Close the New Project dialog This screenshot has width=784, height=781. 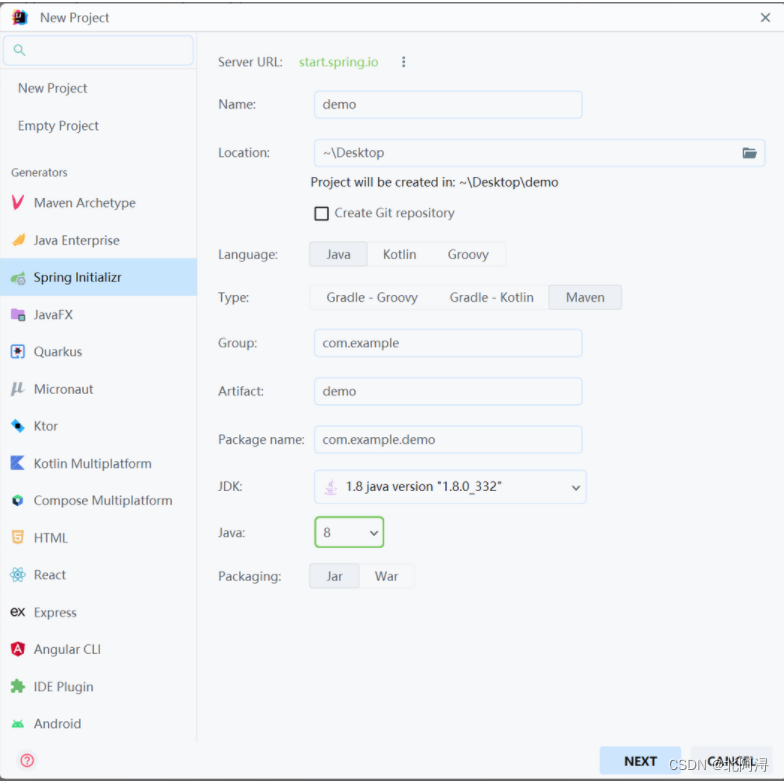click(x=765, y=18)
